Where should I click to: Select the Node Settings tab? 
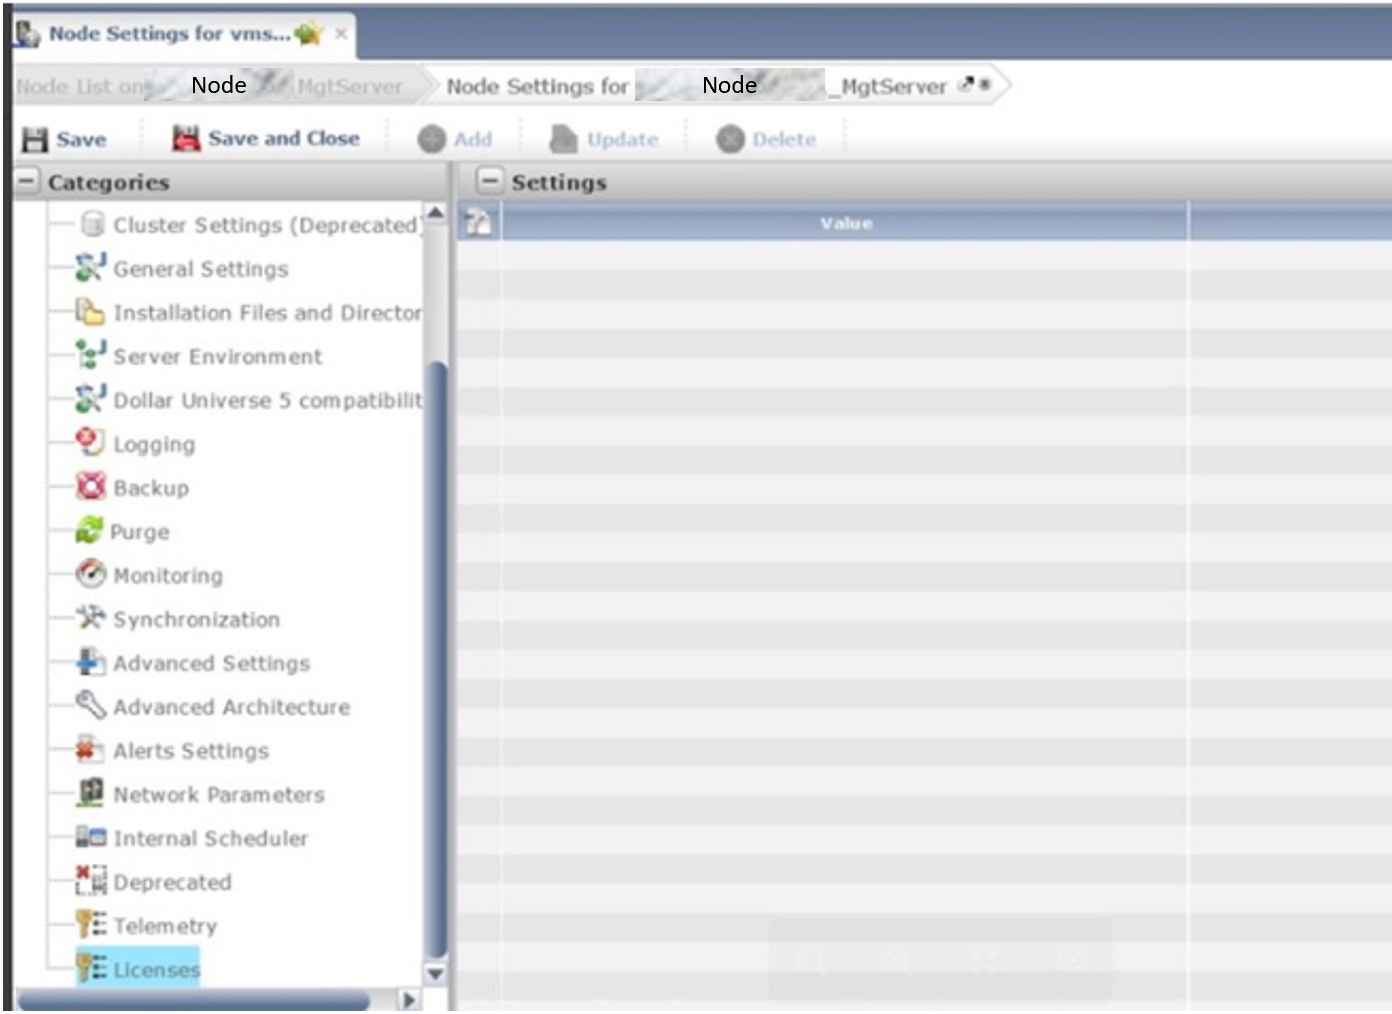pos(170,34)
